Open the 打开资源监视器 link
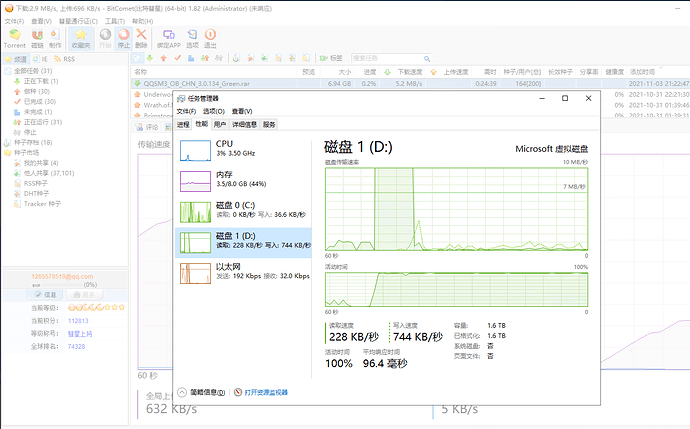Viewport: 690px width, 429px height. point(266,392)
